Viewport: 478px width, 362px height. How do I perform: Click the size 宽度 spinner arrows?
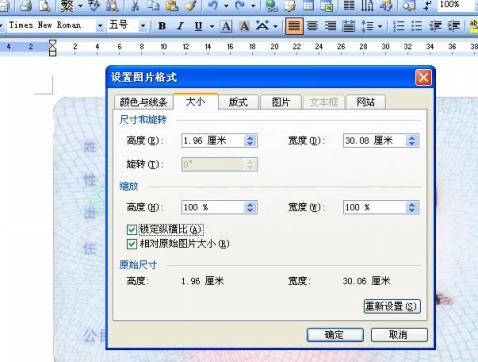[412, 141]
